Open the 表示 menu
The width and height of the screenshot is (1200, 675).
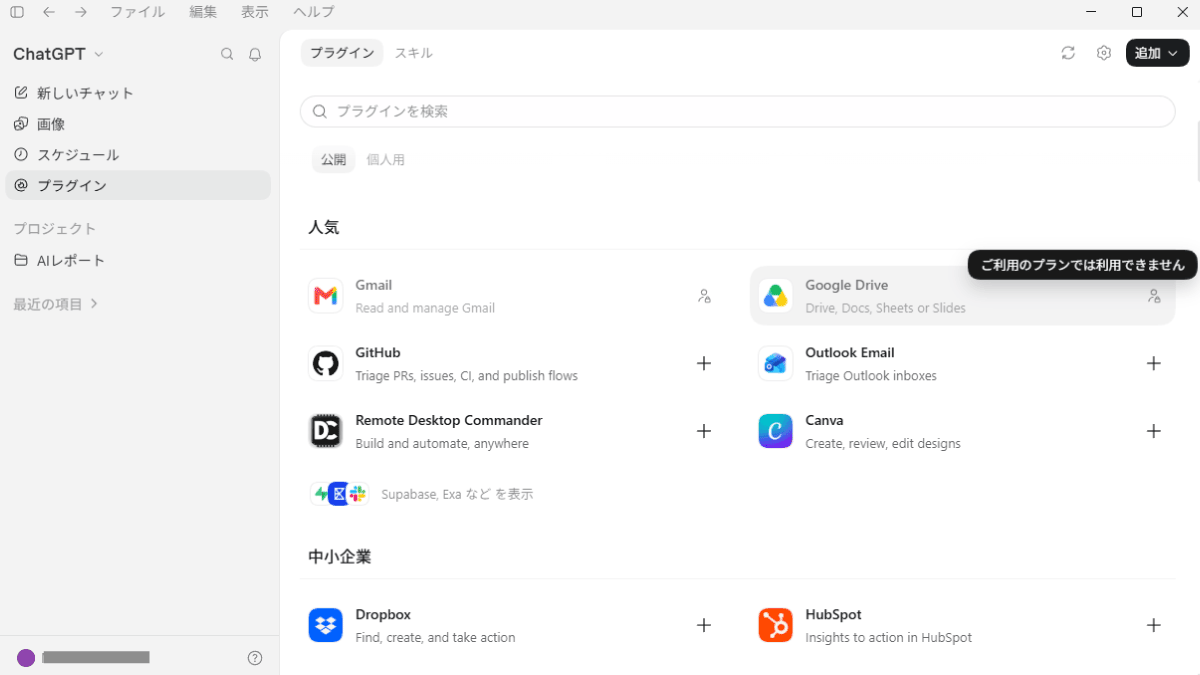tap(255, 12)
